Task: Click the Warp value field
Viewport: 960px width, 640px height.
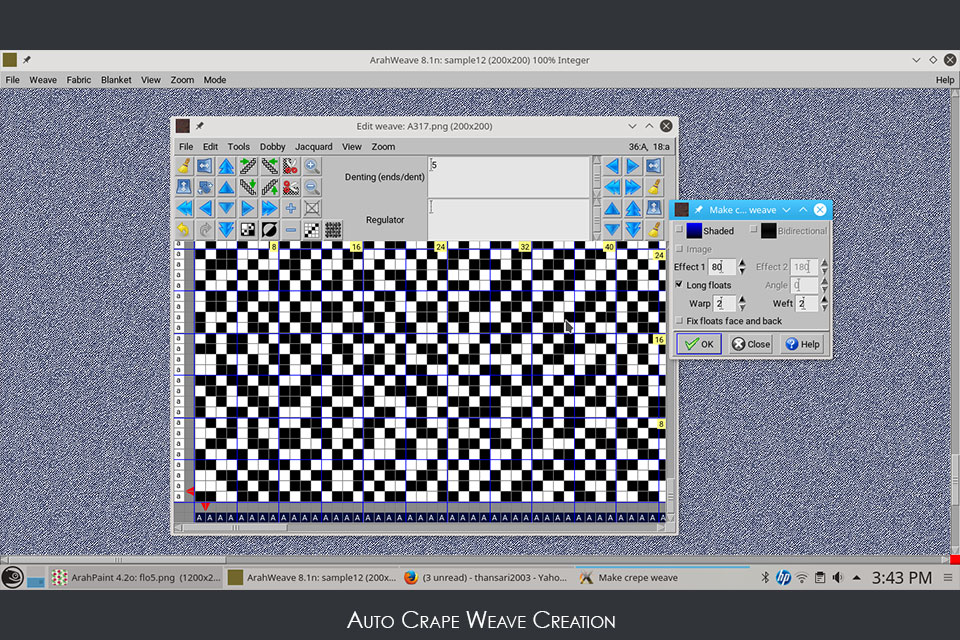Action: pos(725,303)
